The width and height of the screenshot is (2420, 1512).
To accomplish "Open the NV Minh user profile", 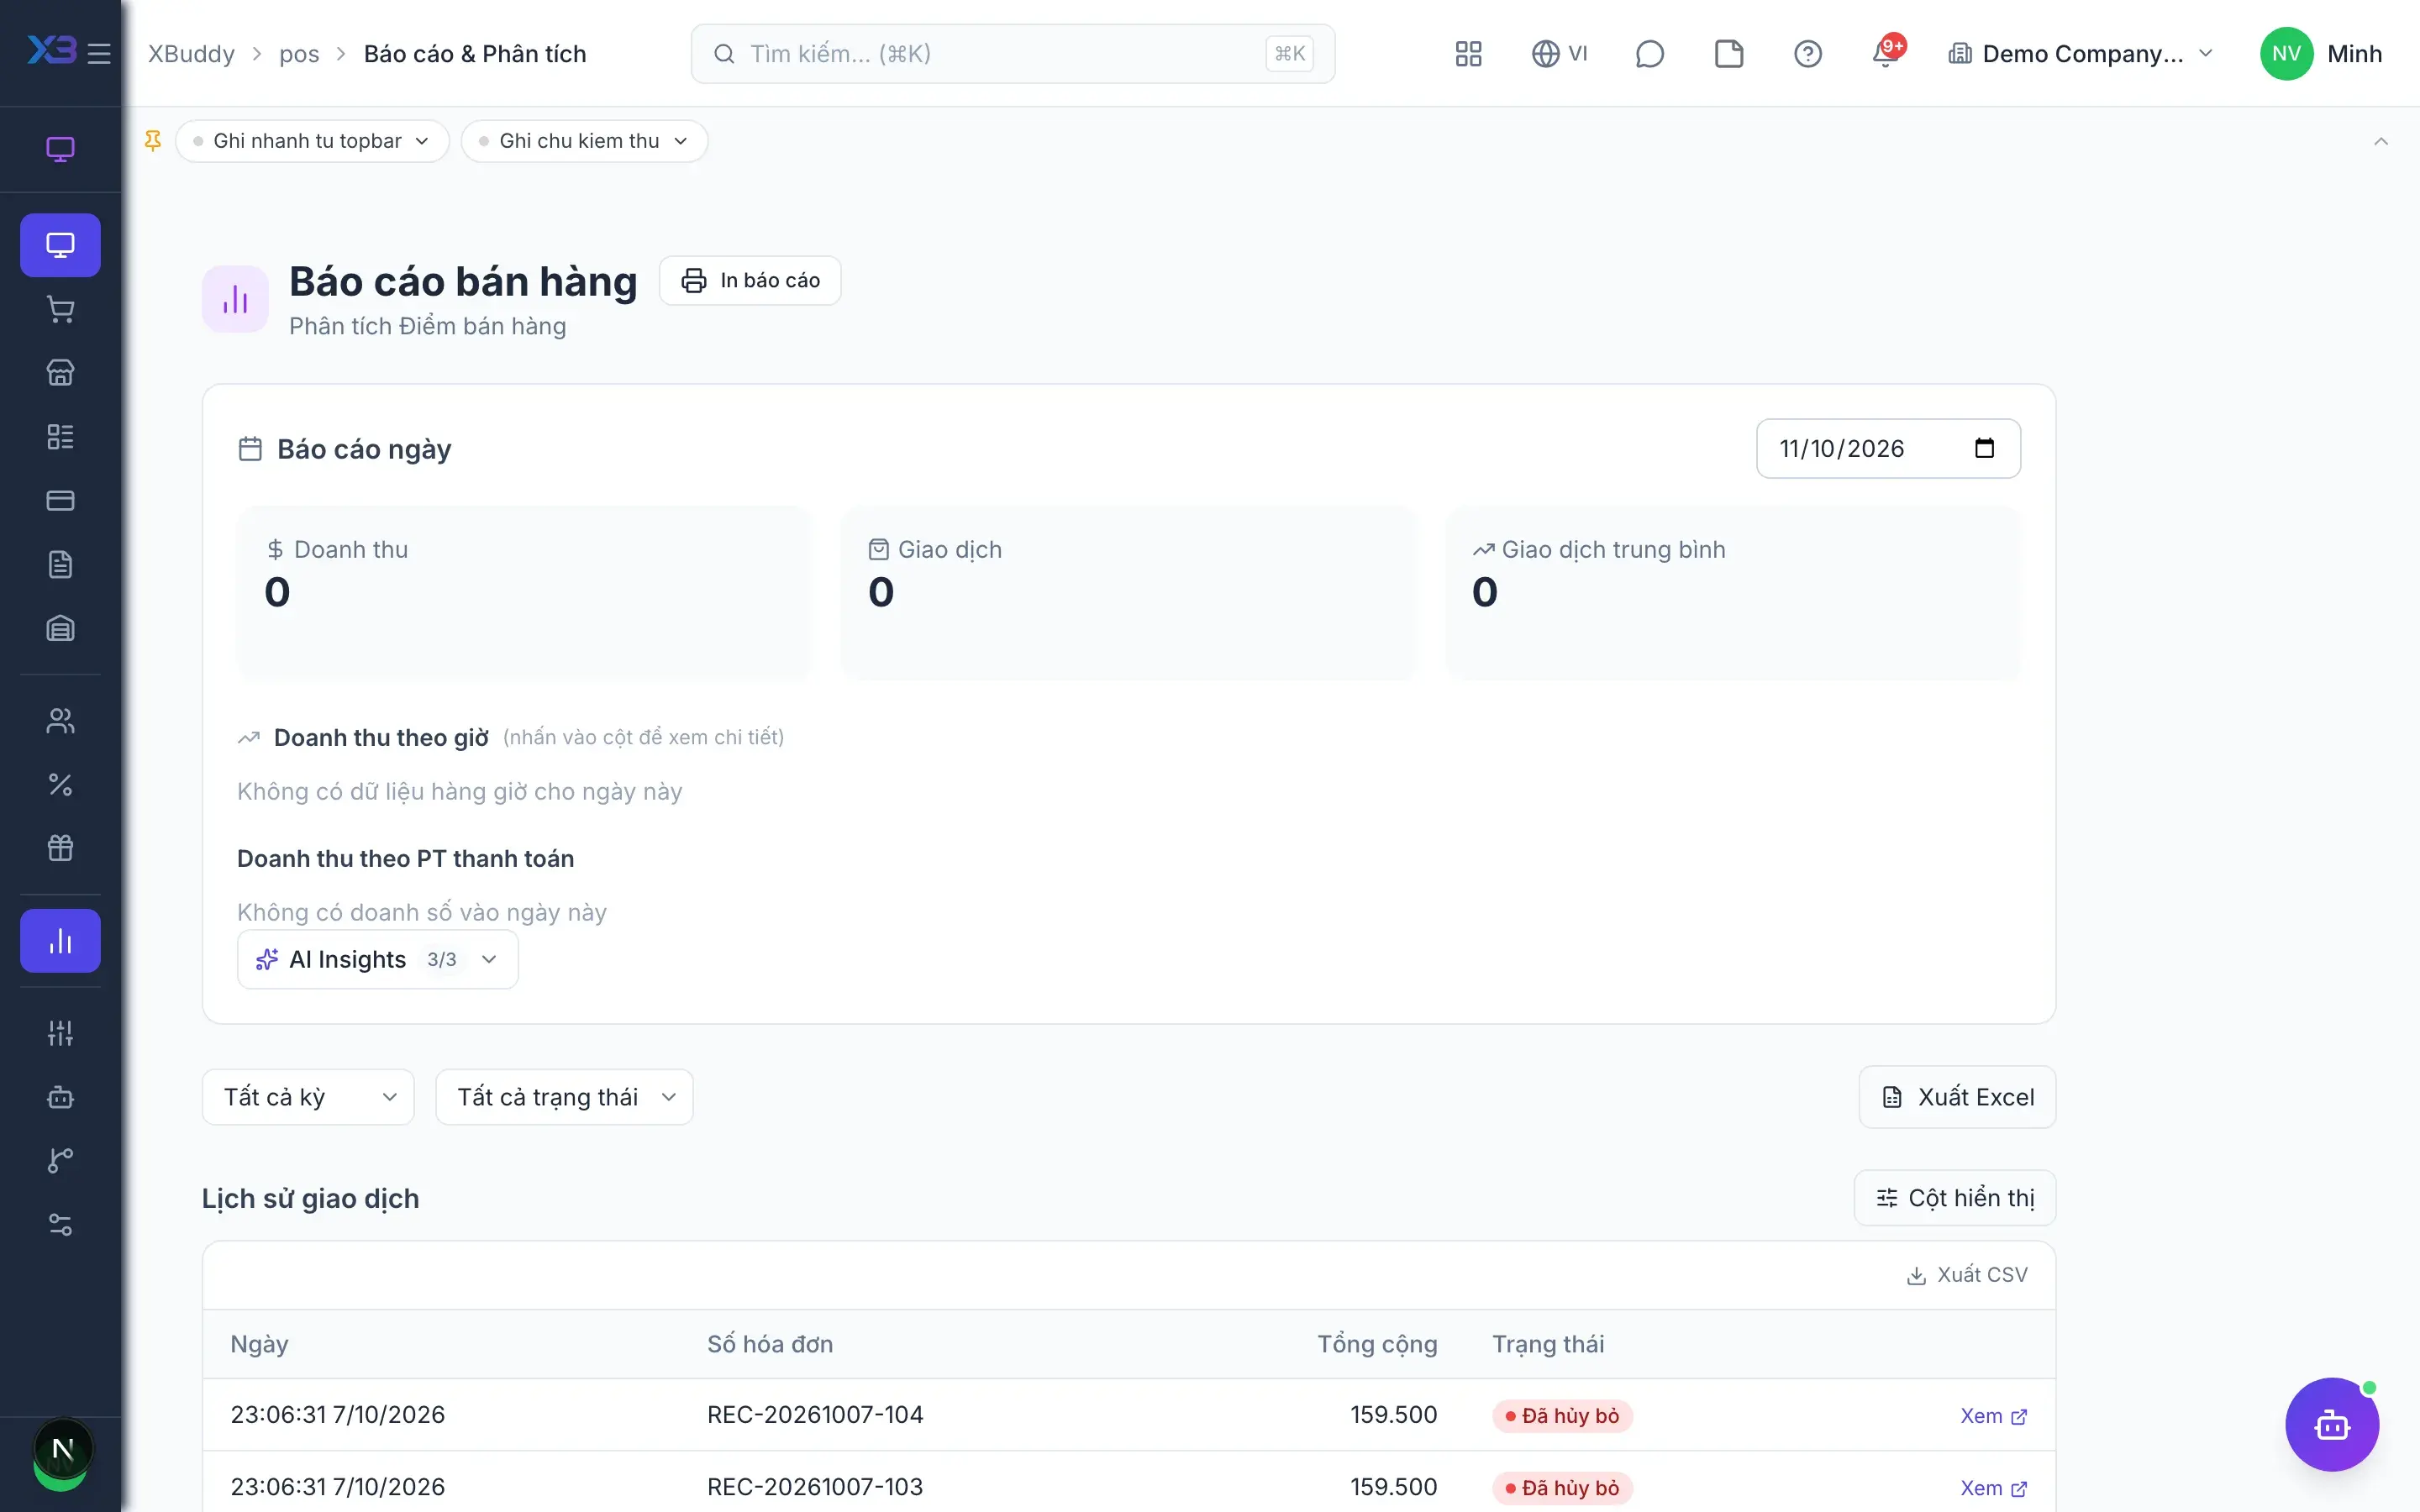I will [x=2320, y=53].
